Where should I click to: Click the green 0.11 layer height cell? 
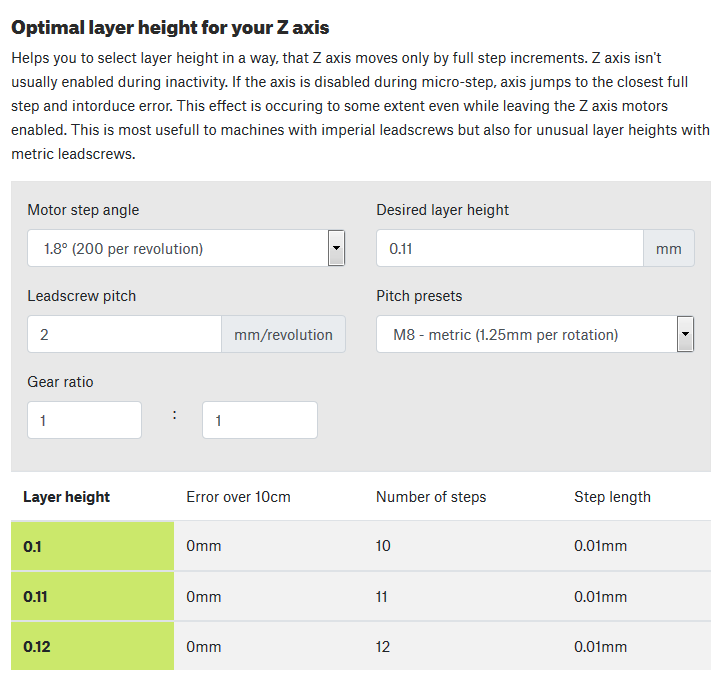(x=92, y=597)
